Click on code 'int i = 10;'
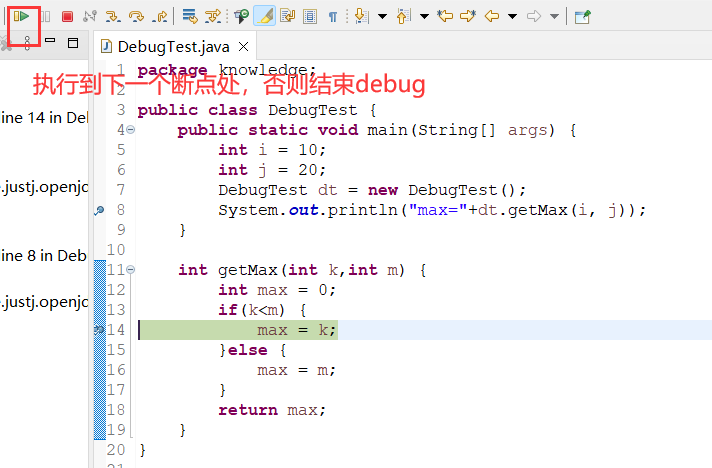This screenshot has height=468, width=712. tap(272, 150)
